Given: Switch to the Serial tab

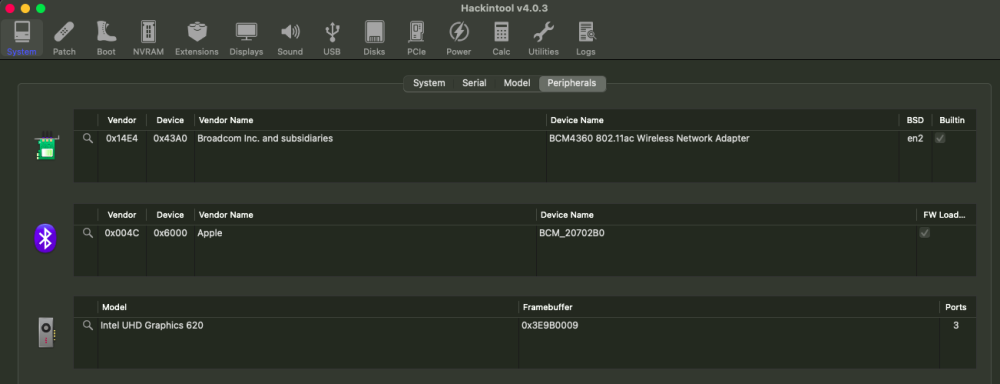Looking at the screenshot, I should [474, 84].
